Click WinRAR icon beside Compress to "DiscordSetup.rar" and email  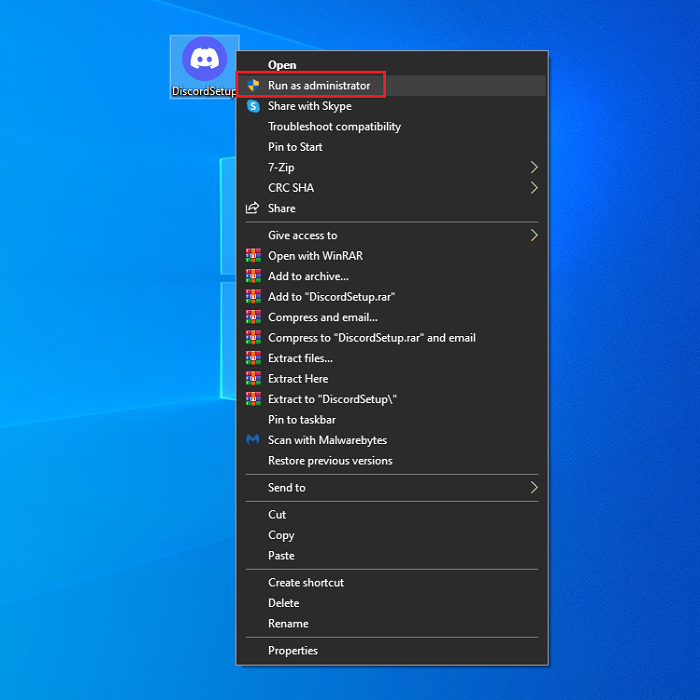tap(253, 338)
